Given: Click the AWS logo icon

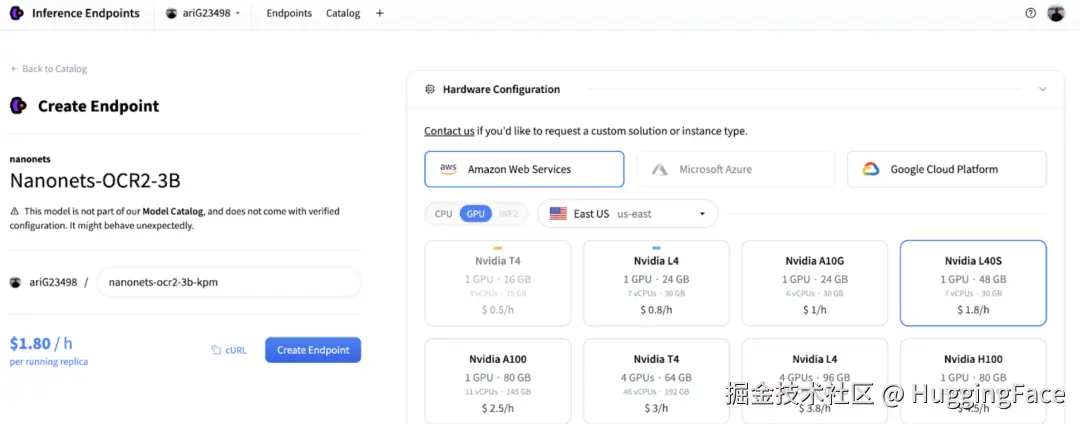Looking at the screenshot, I should click(x=448, y=169).
